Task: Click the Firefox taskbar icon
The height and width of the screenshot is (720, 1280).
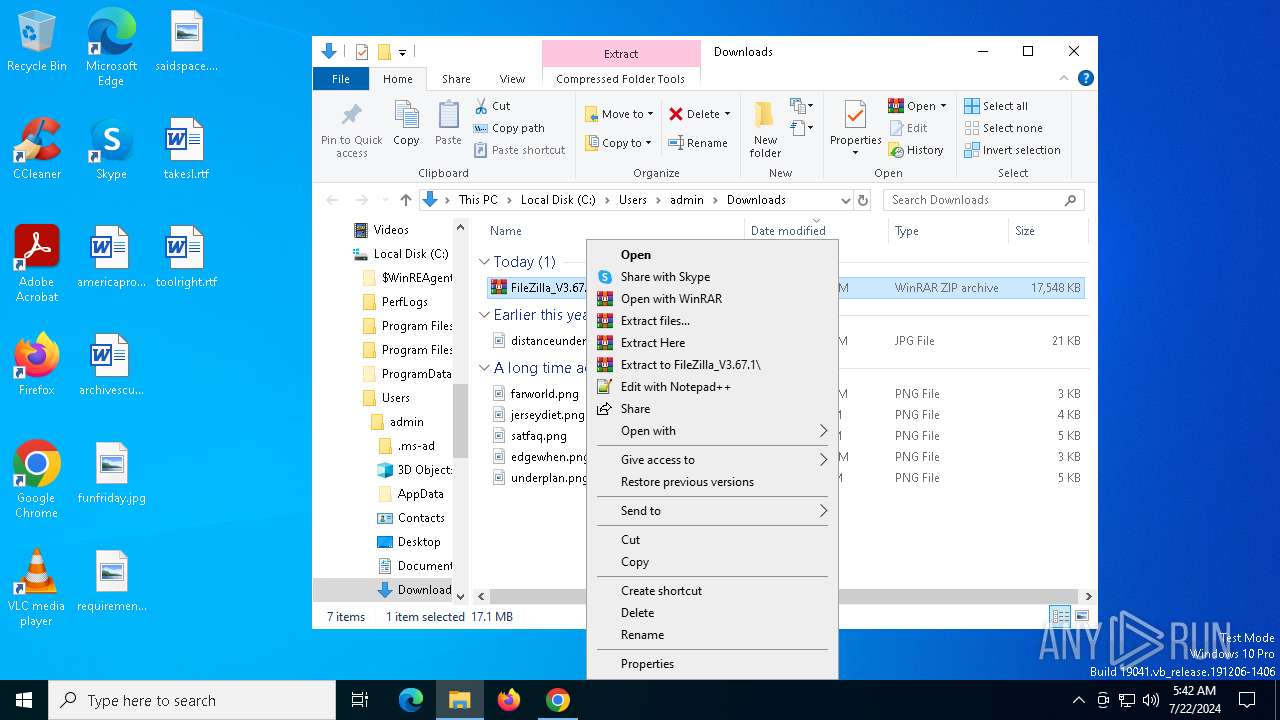Action: tap(509, 700)
